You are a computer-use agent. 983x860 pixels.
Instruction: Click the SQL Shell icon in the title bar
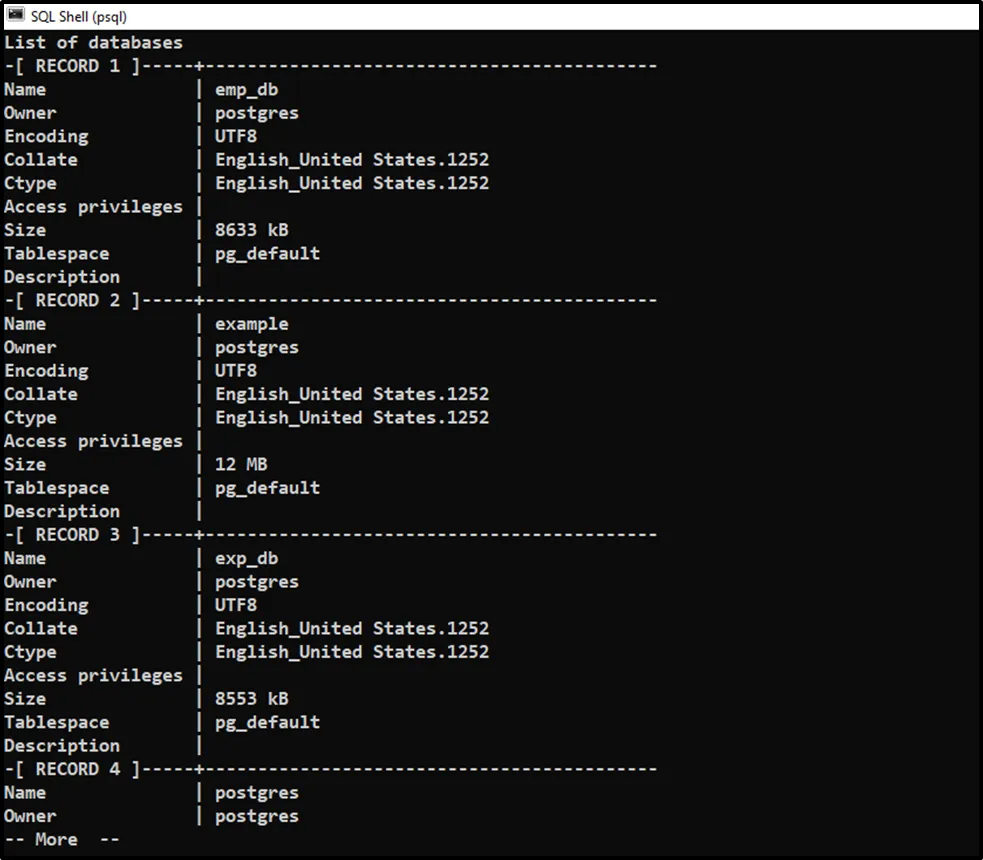click(x=16, y=16)
